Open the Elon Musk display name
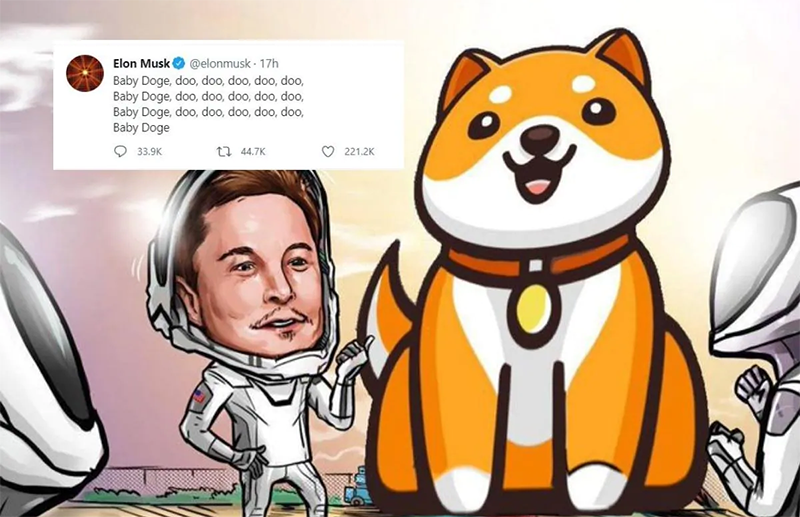 point(141,63)
